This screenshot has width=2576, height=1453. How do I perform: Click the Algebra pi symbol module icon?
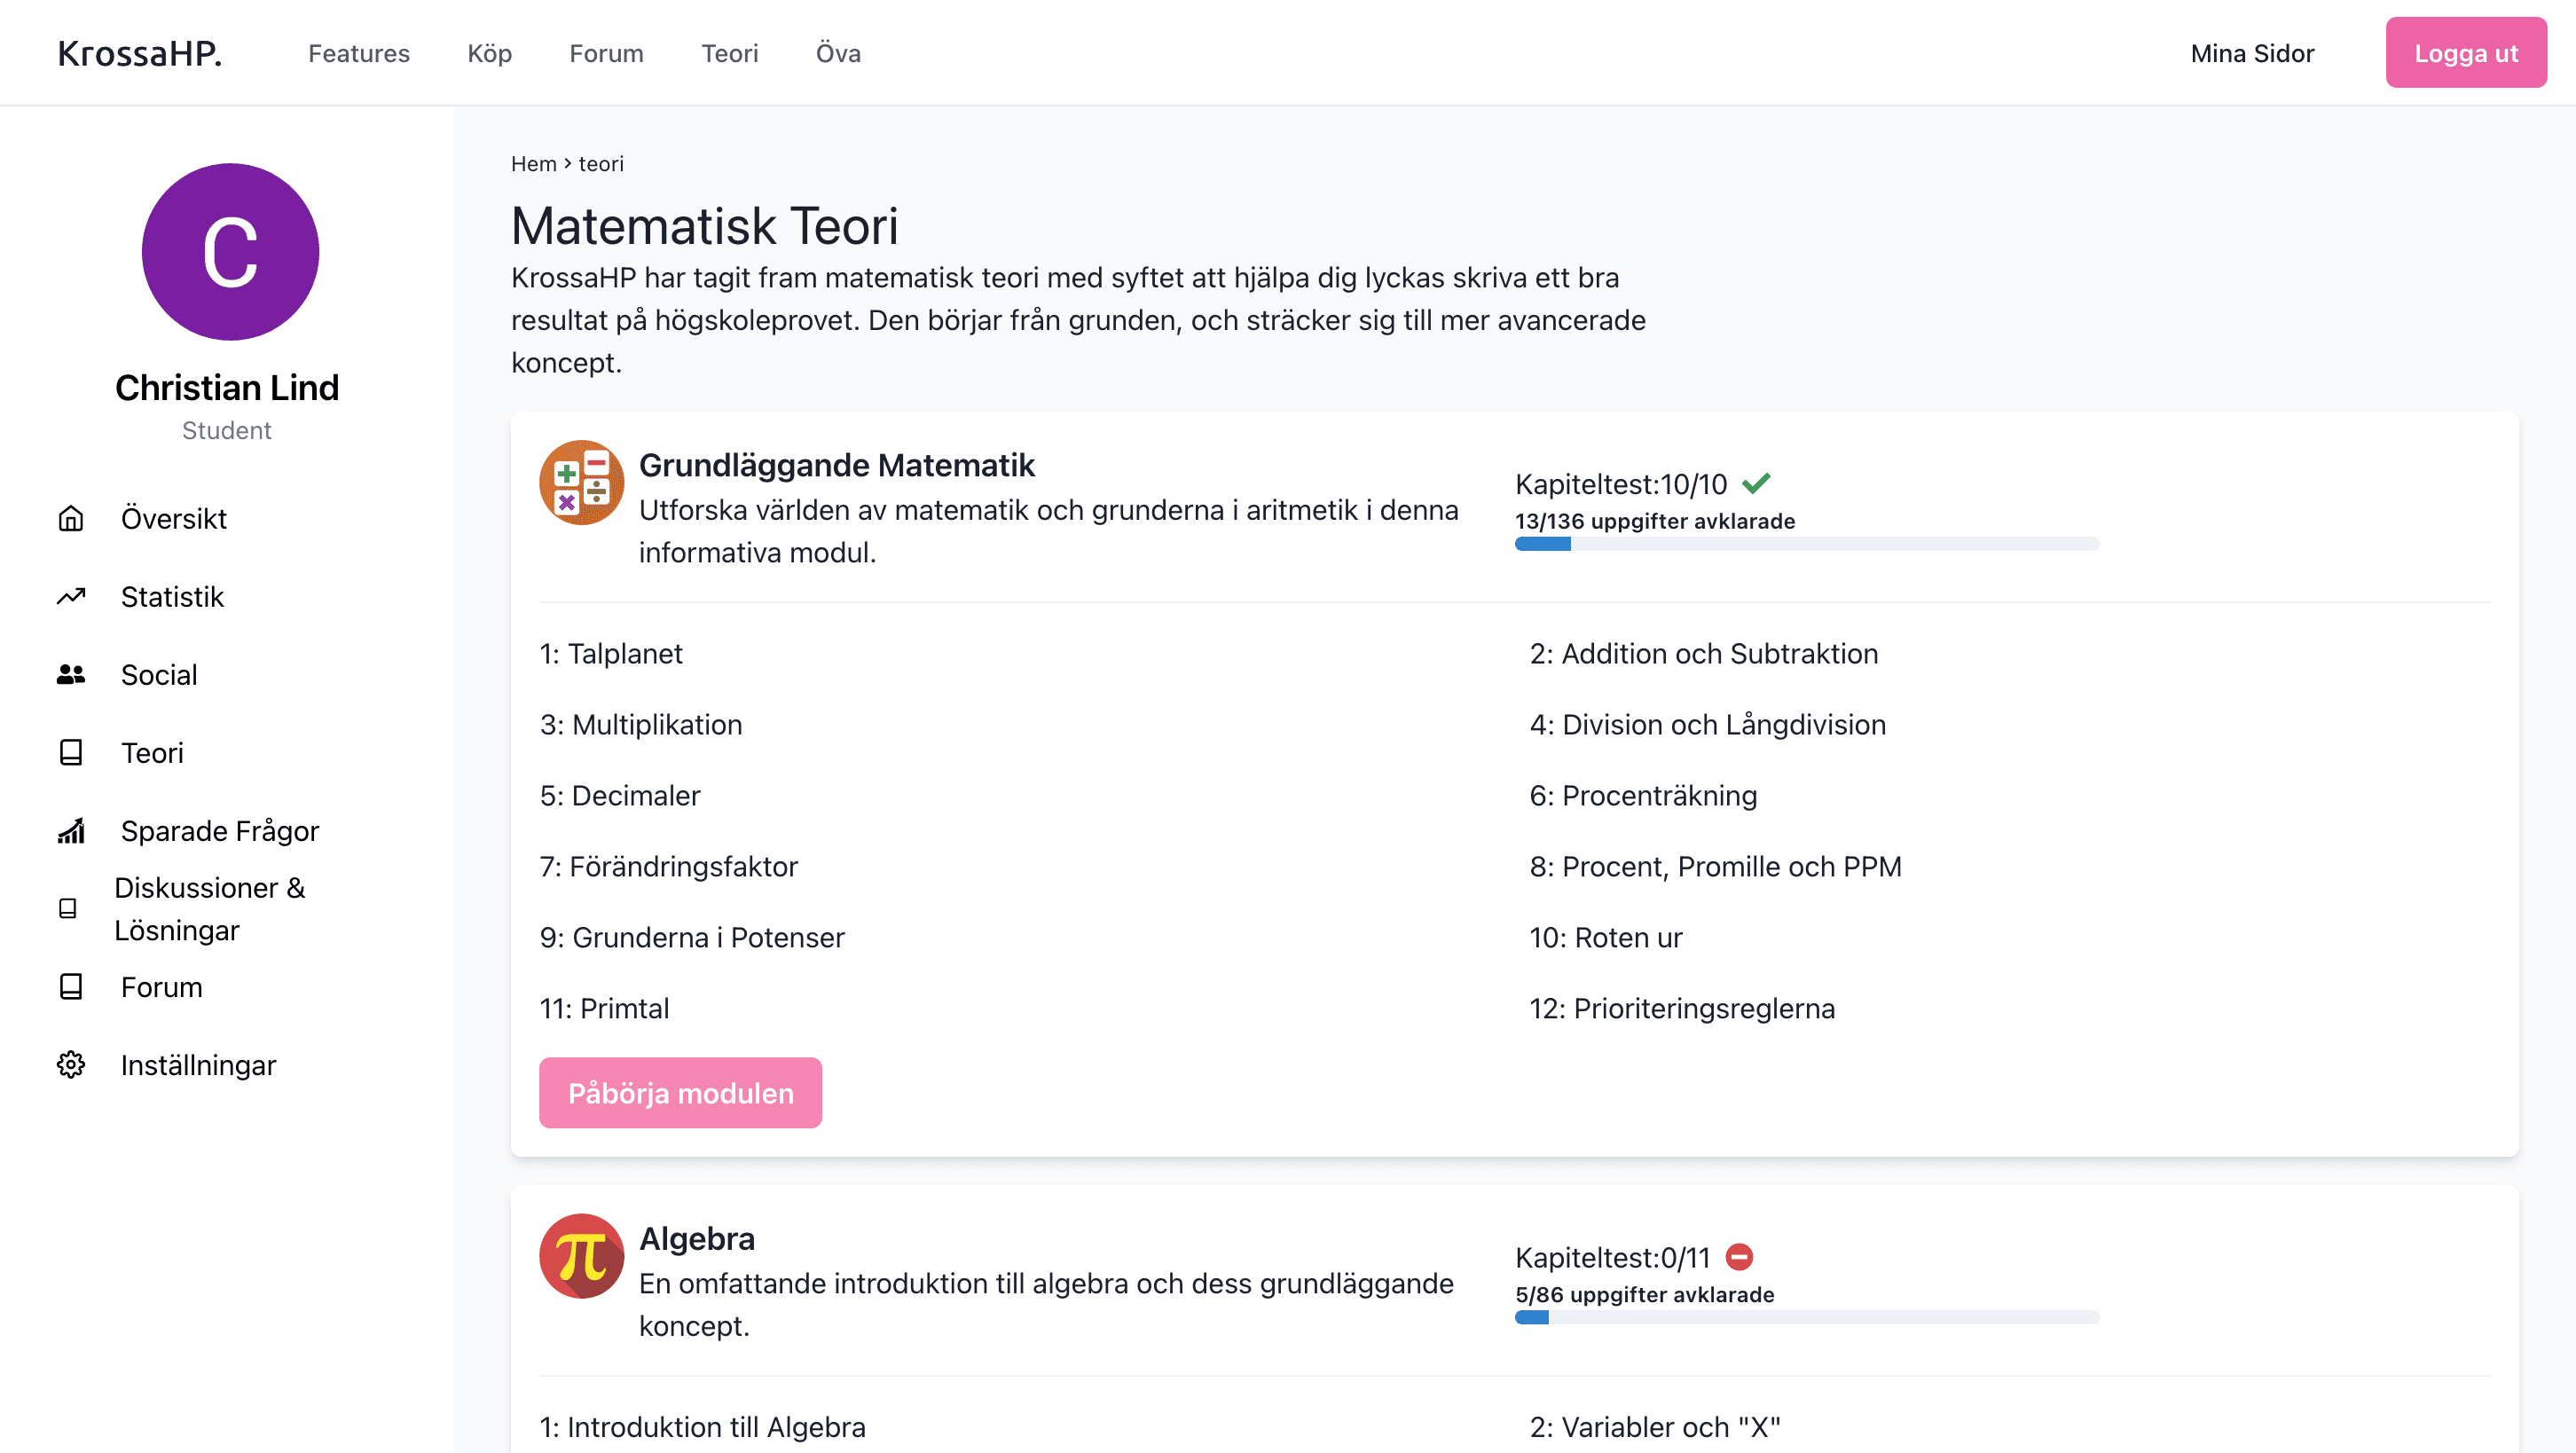(x=581, y=1256)
